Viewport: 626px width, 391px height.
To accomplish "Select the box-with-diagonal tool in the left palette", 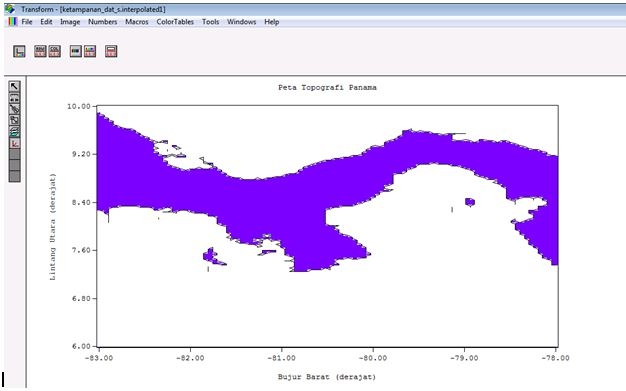I will pyautogui.click(x=14, y=120).
